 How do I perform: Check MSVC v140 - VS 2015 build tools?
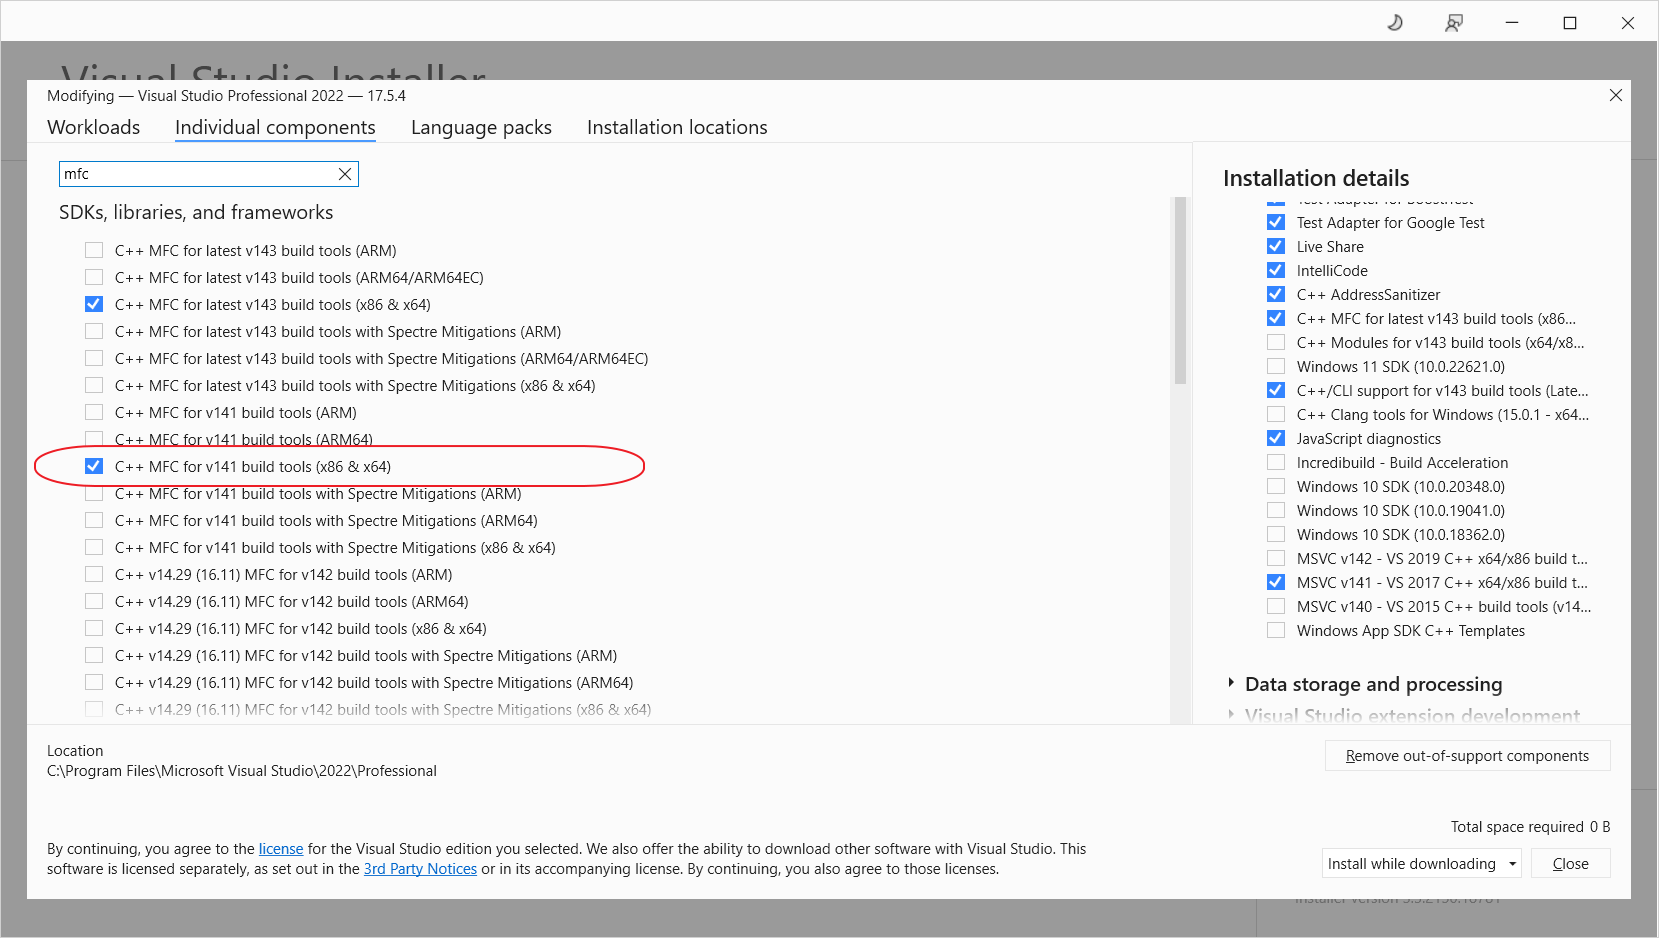[x=1276, y=606]
